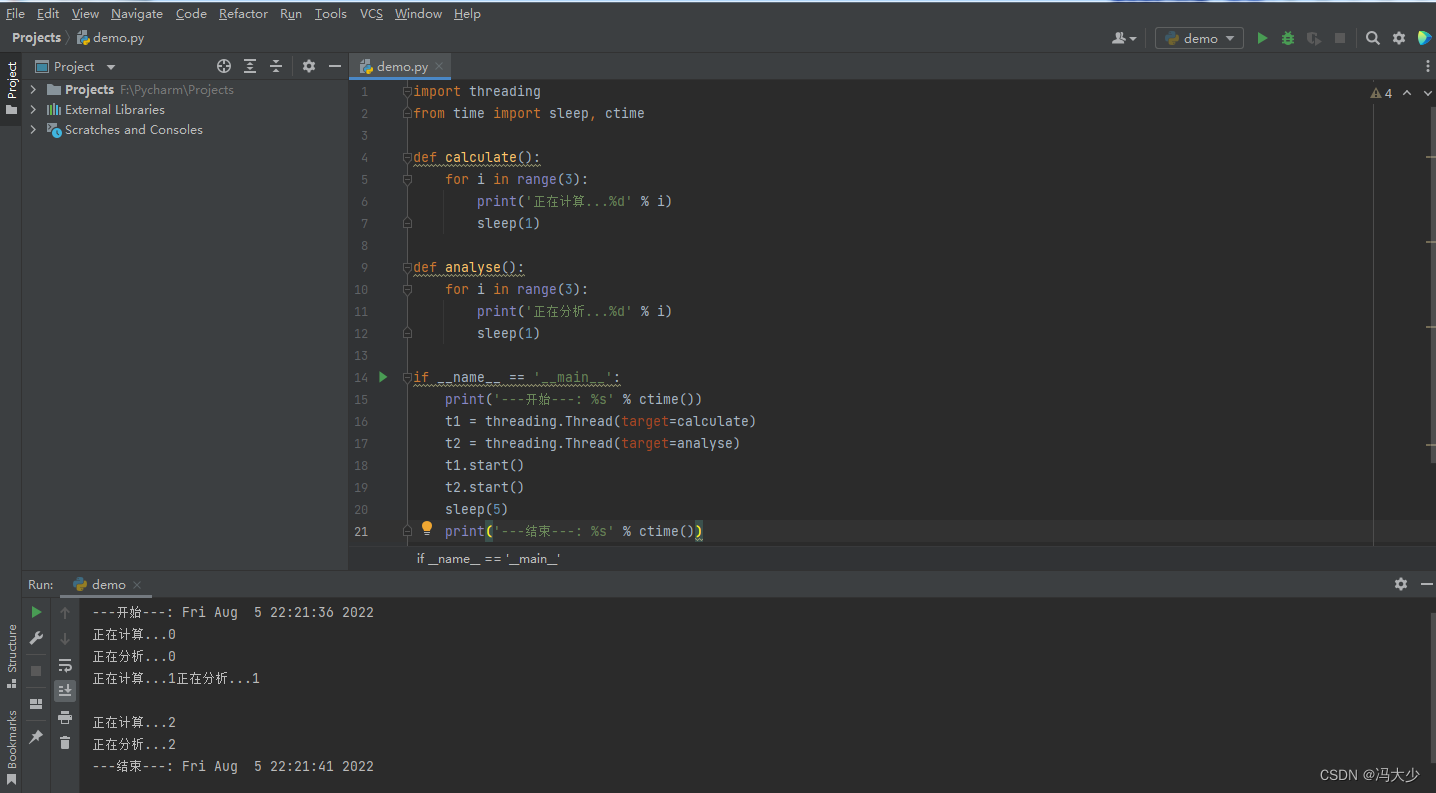Click demo.py in the navigation breadcrumb
The height and width of the screenshot is (793, 1436).
(x=110, y=37)
